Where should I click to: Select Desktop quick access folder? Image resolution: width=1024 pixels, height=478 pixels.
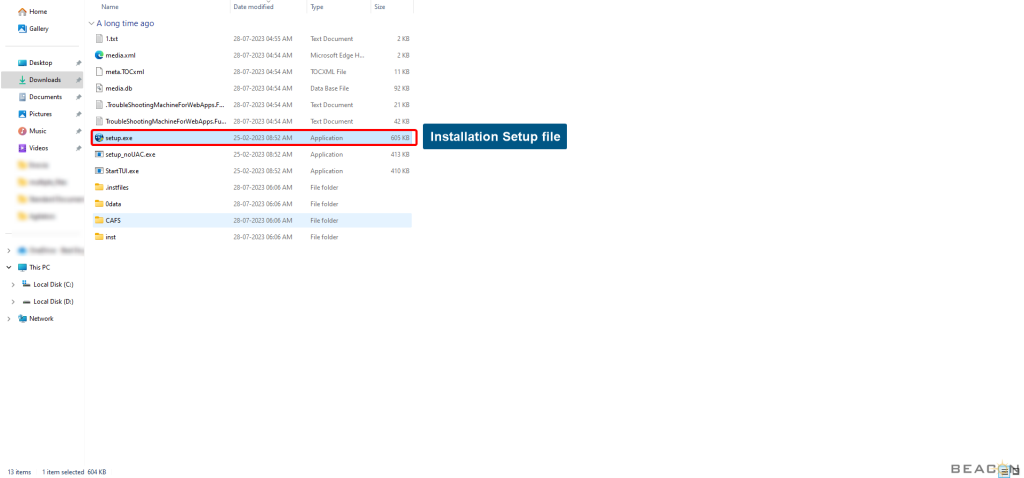pos(42,63)
